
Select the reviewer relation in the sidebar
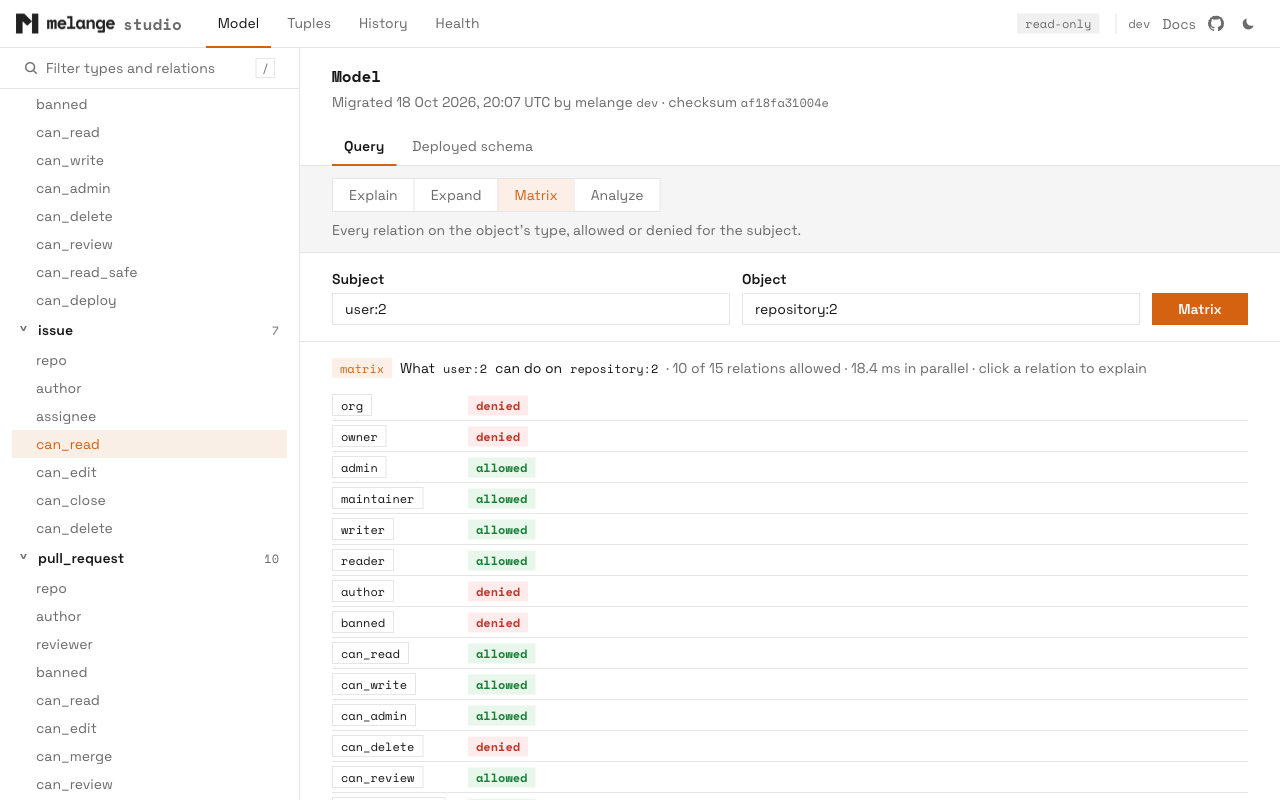(x=150, y=644)
